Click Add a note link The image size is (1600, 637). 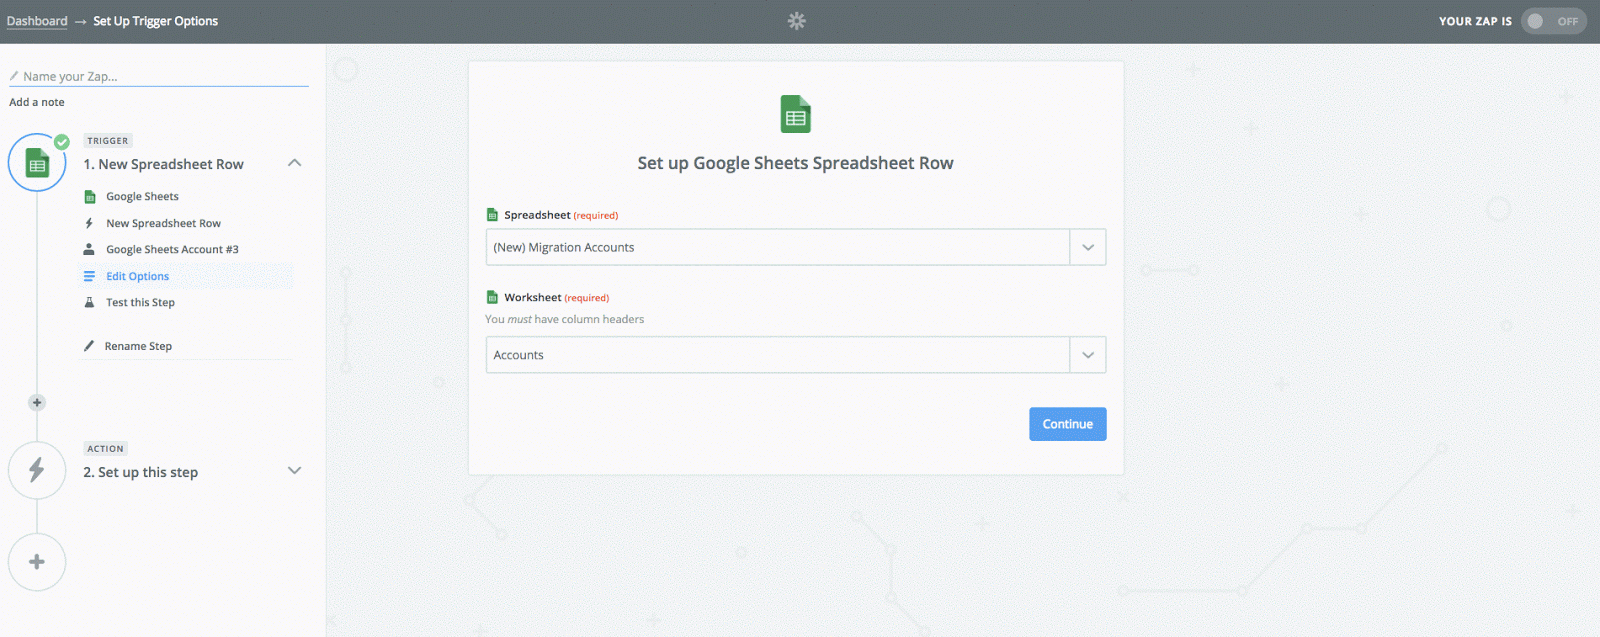tap(37, 102)
